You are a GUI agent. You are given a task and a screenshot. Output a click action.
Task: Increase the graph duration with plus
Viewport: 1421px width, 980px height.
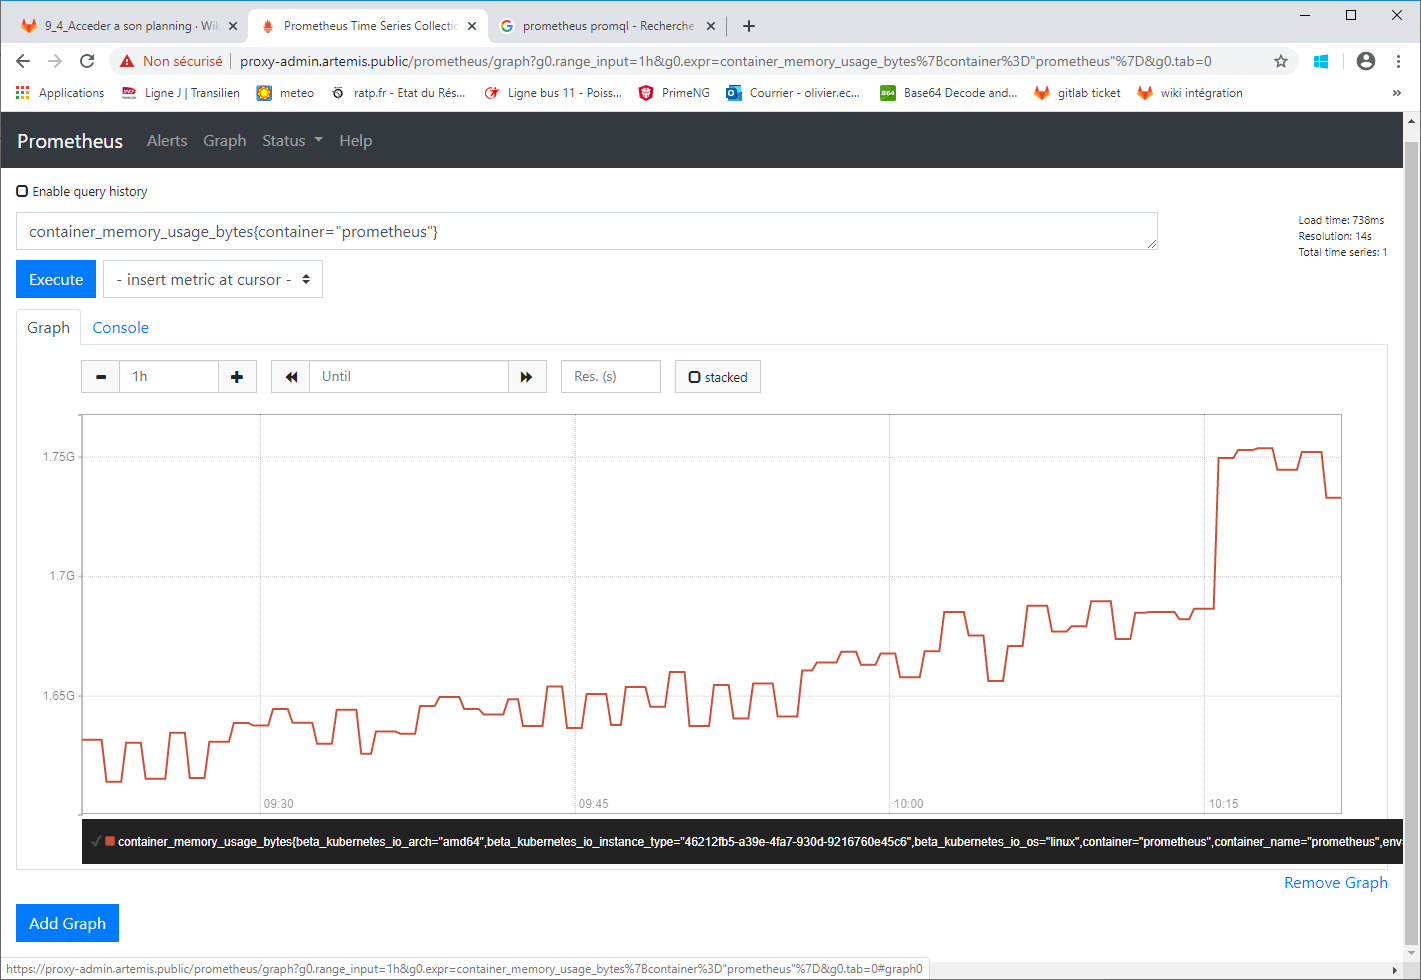tap(237, 376)
